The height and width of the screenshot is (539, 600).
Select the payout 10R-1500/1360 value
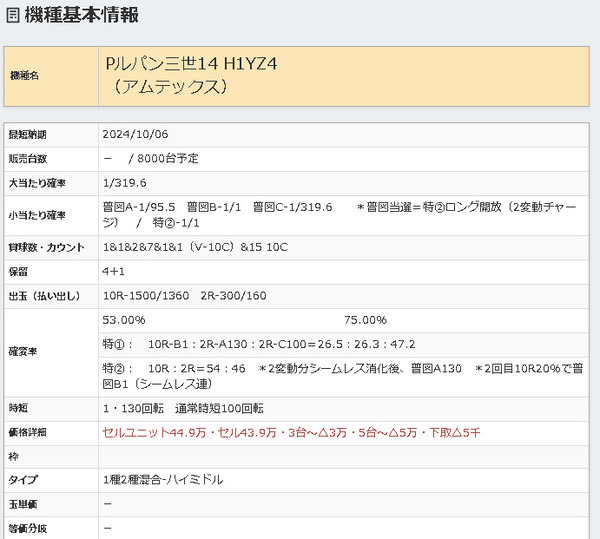146,296
